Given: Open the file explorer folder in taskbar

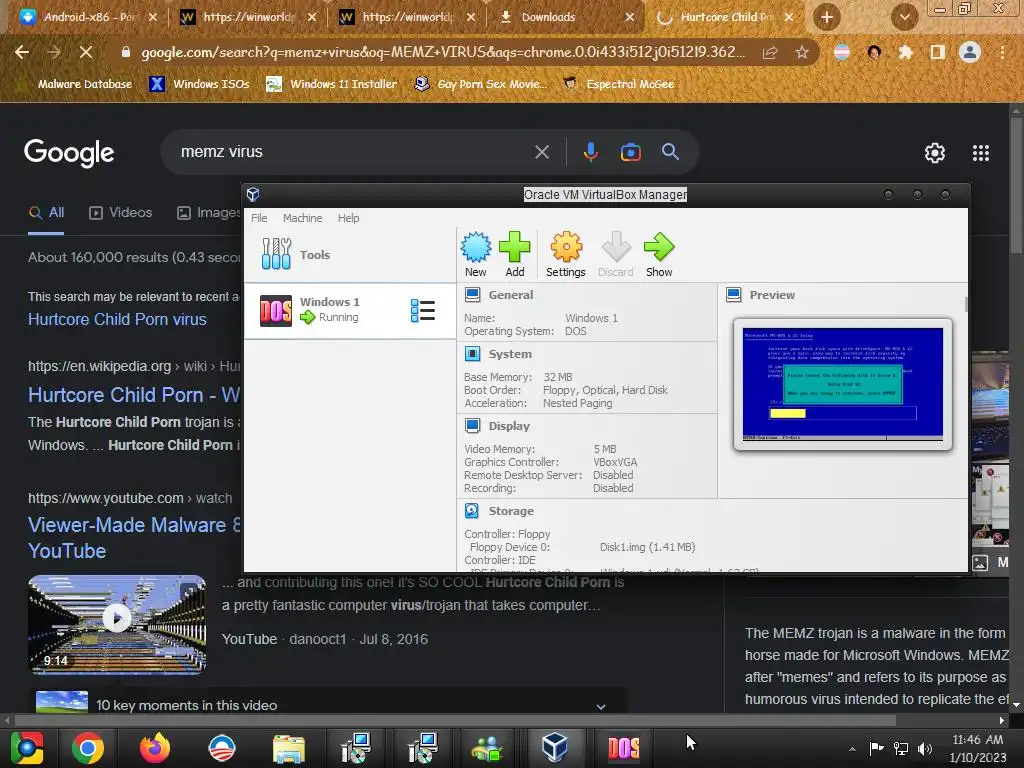Looking at the screenshot, I should point(289,748).
